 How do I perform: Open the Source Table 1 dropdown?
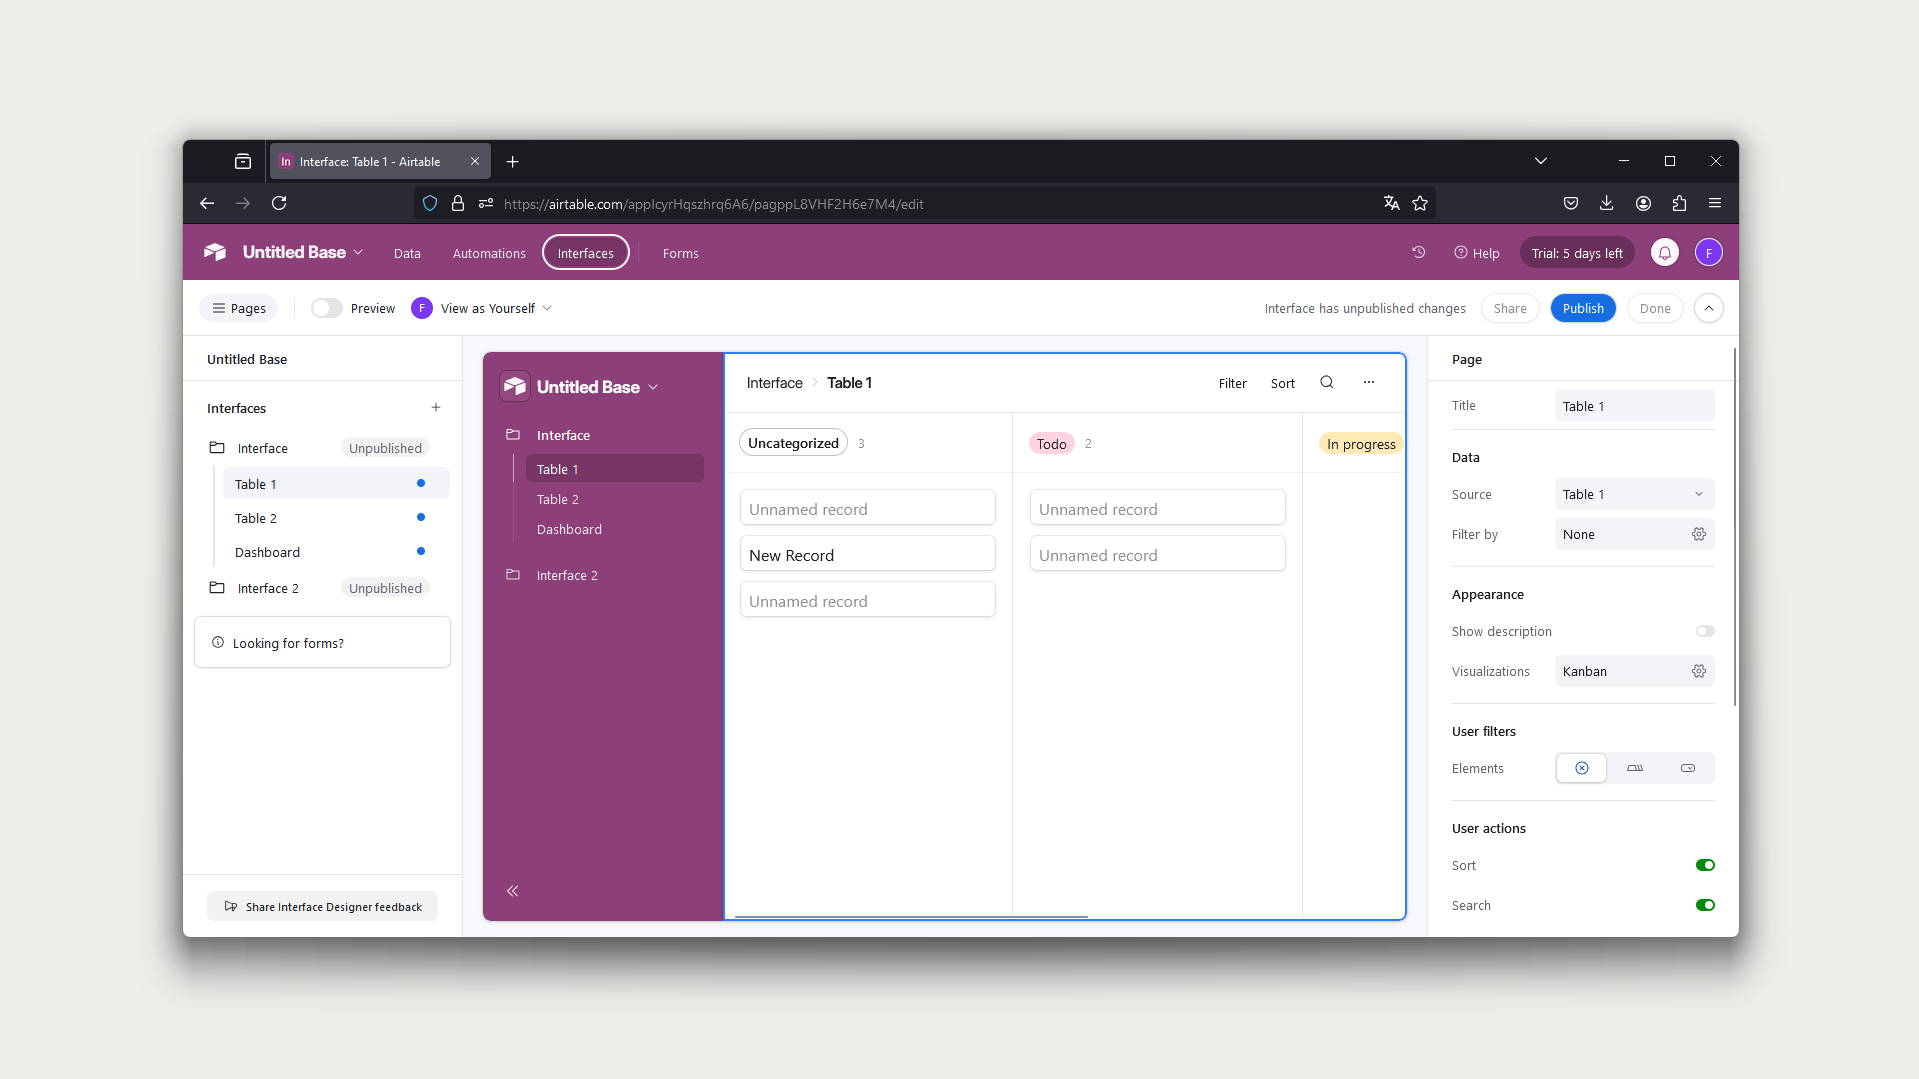coord(1634,494)
